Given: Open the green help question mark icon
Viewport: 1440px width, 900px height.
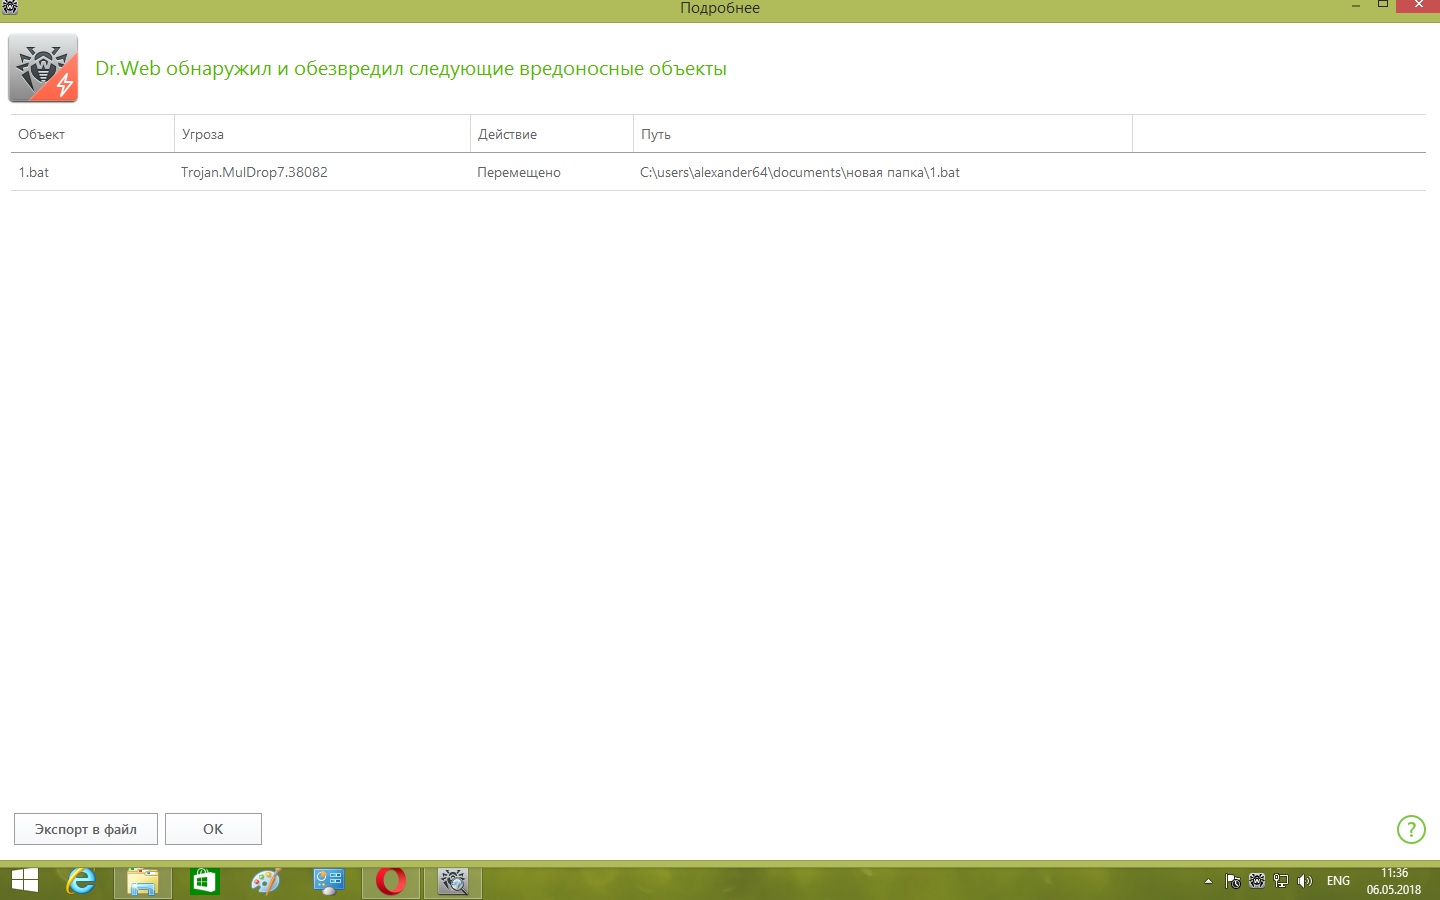Looking at the screenshot, I should (1410, 829).
